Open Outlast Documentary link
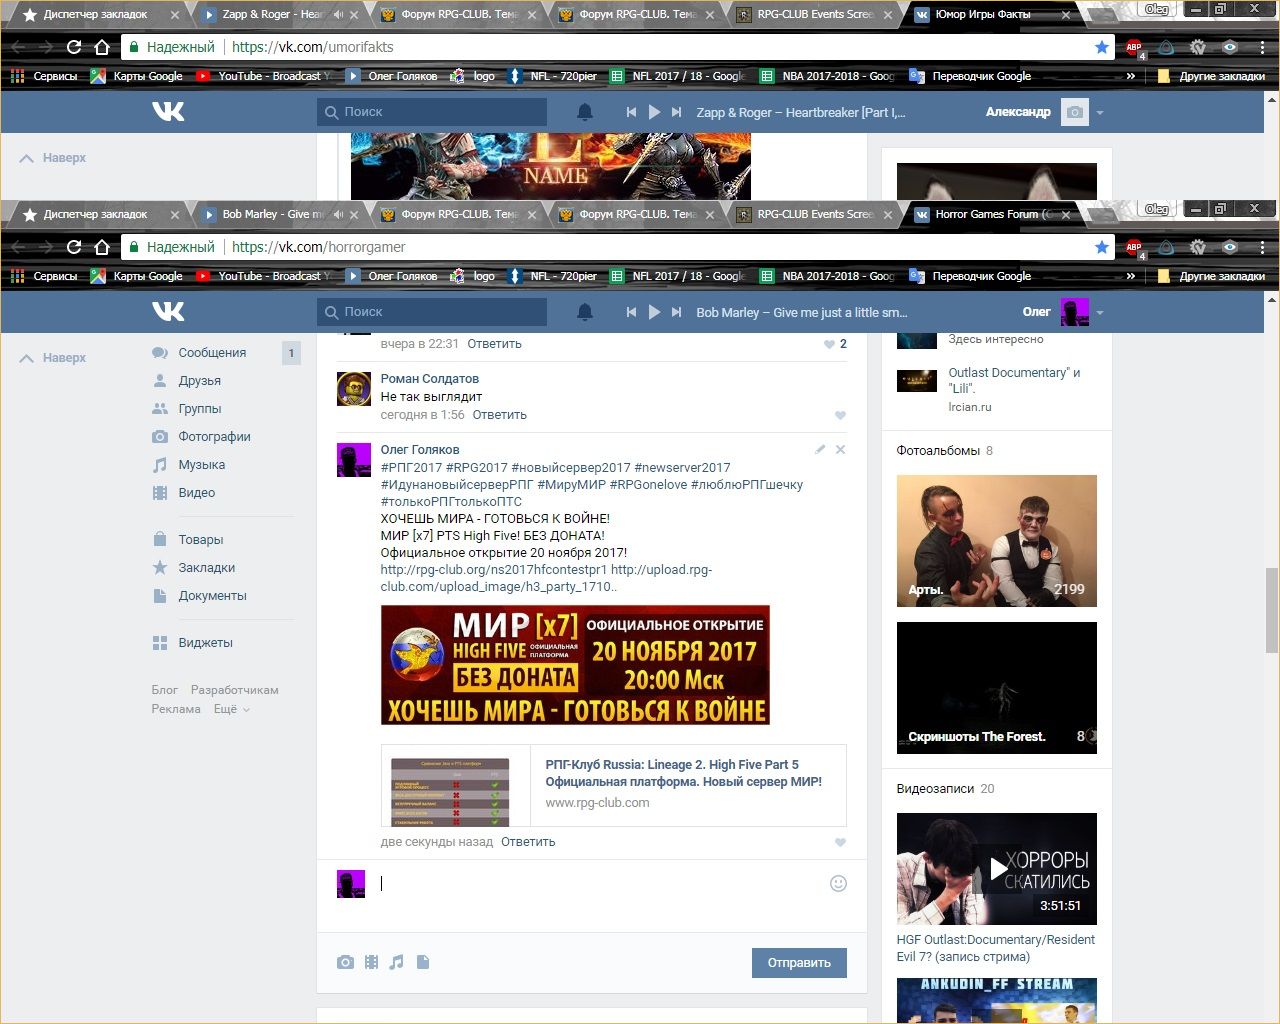Screen dimensions: 1280x1024 1014,380
